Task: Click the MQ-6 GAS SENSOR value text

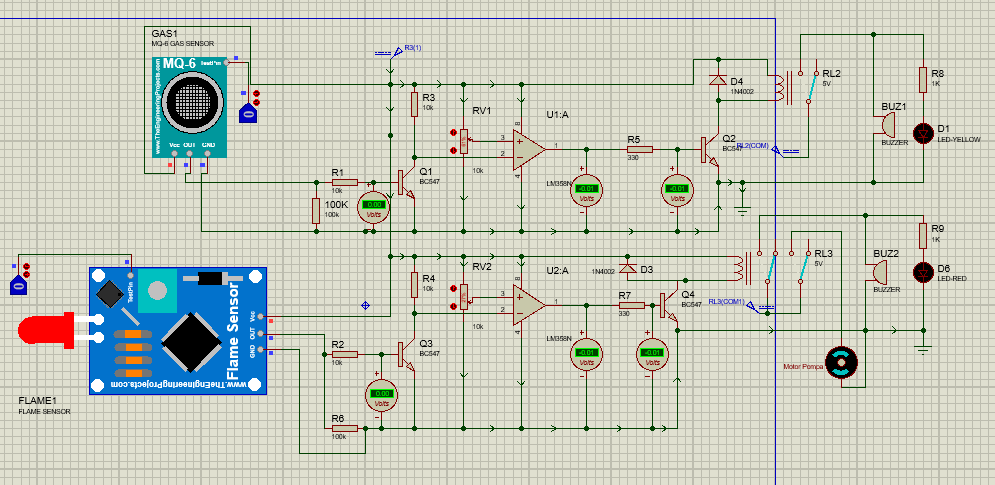Action: [183, 44]
